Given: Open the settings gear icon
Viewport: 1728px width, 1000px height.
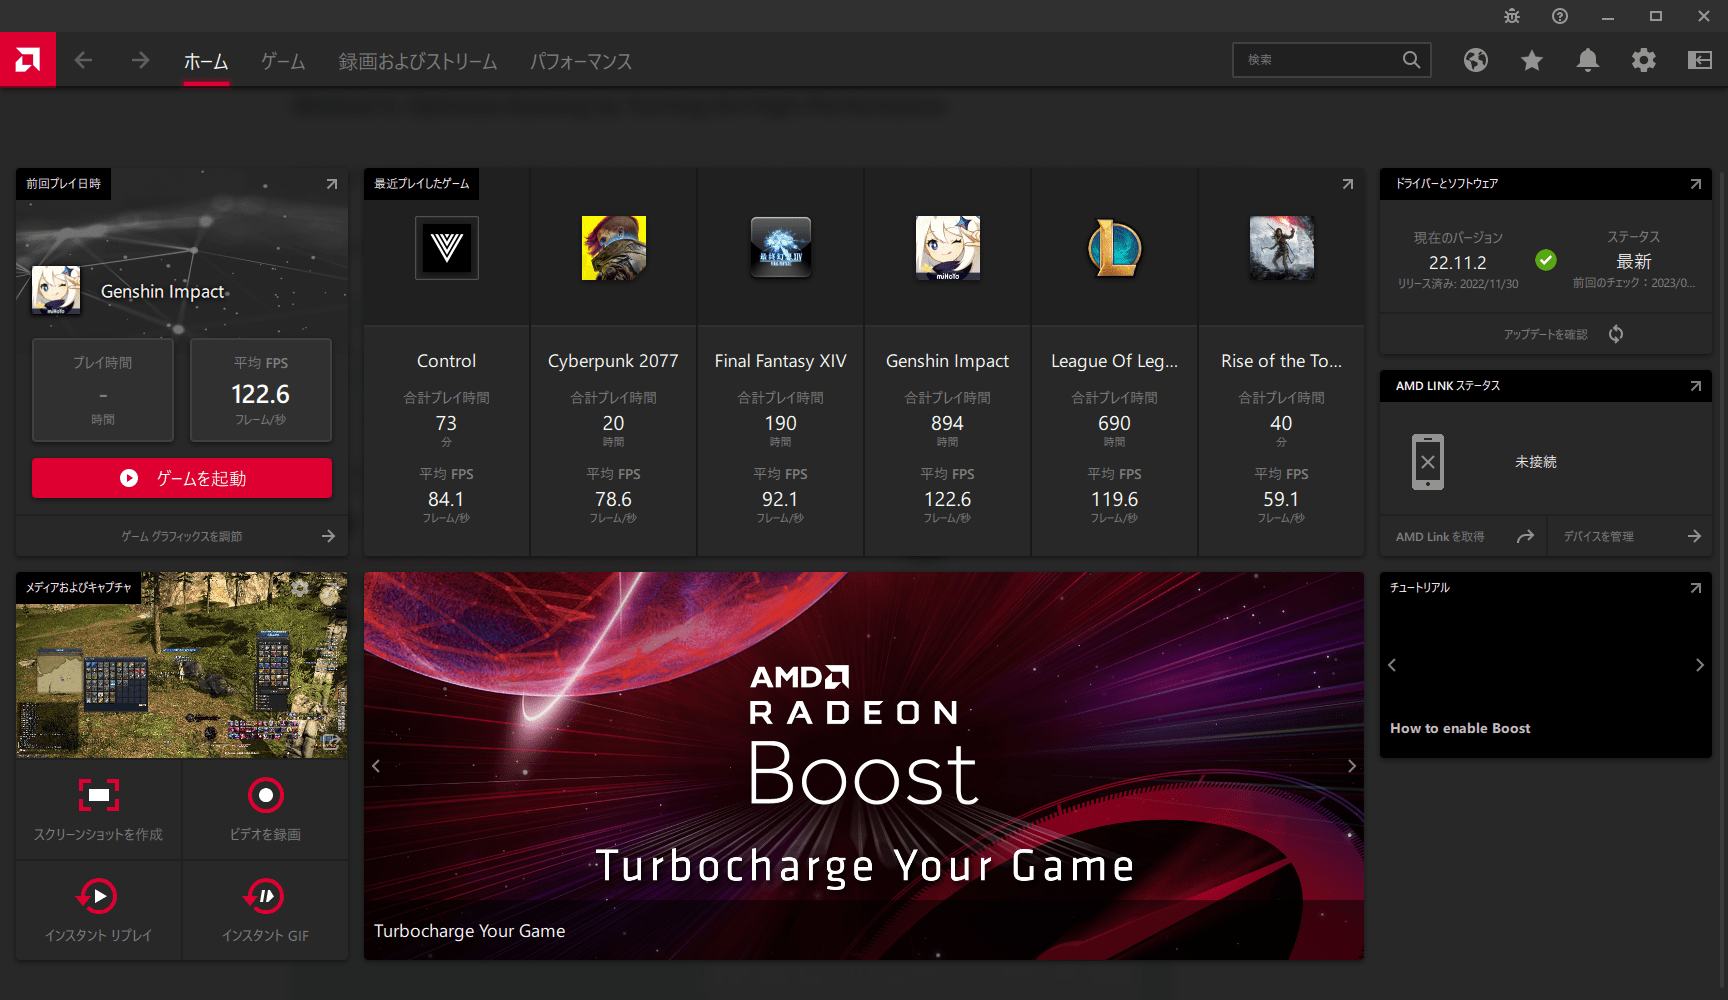Looking at the screenshot, I should tap(1643, 60).
